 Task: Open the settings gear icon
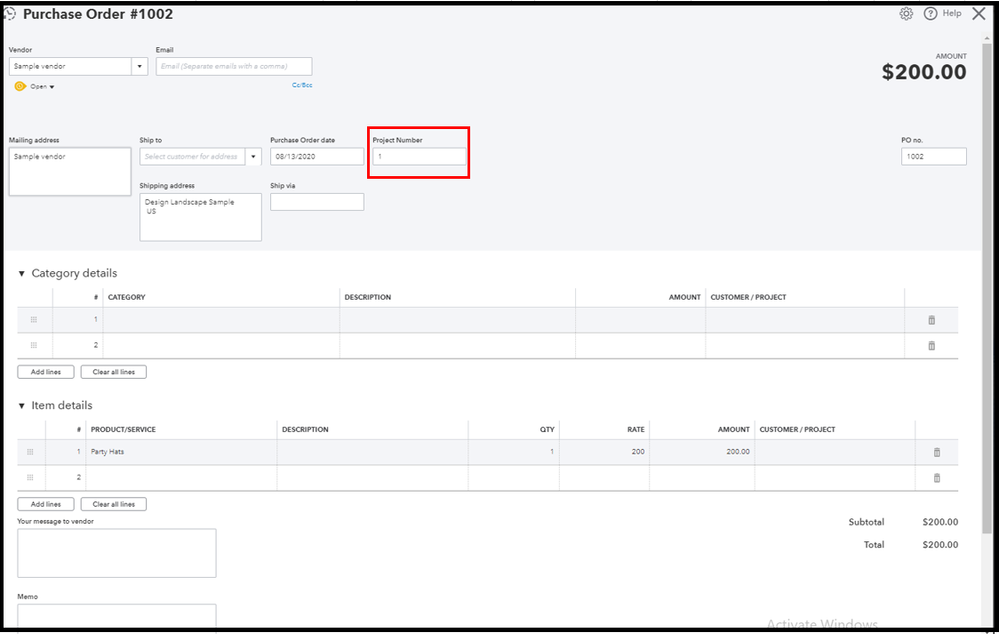(906, 13)
